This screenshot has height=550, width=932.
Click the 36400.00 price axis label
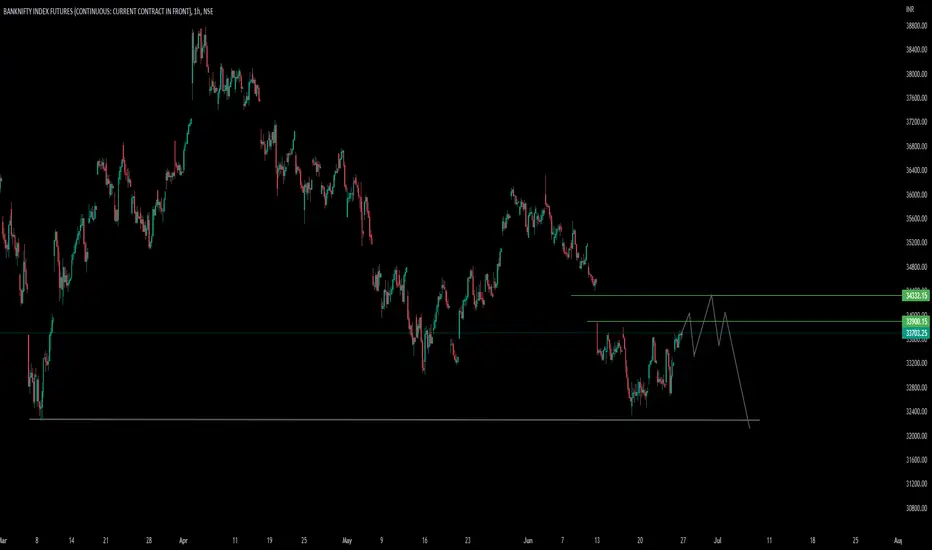(x=916, y=171)
